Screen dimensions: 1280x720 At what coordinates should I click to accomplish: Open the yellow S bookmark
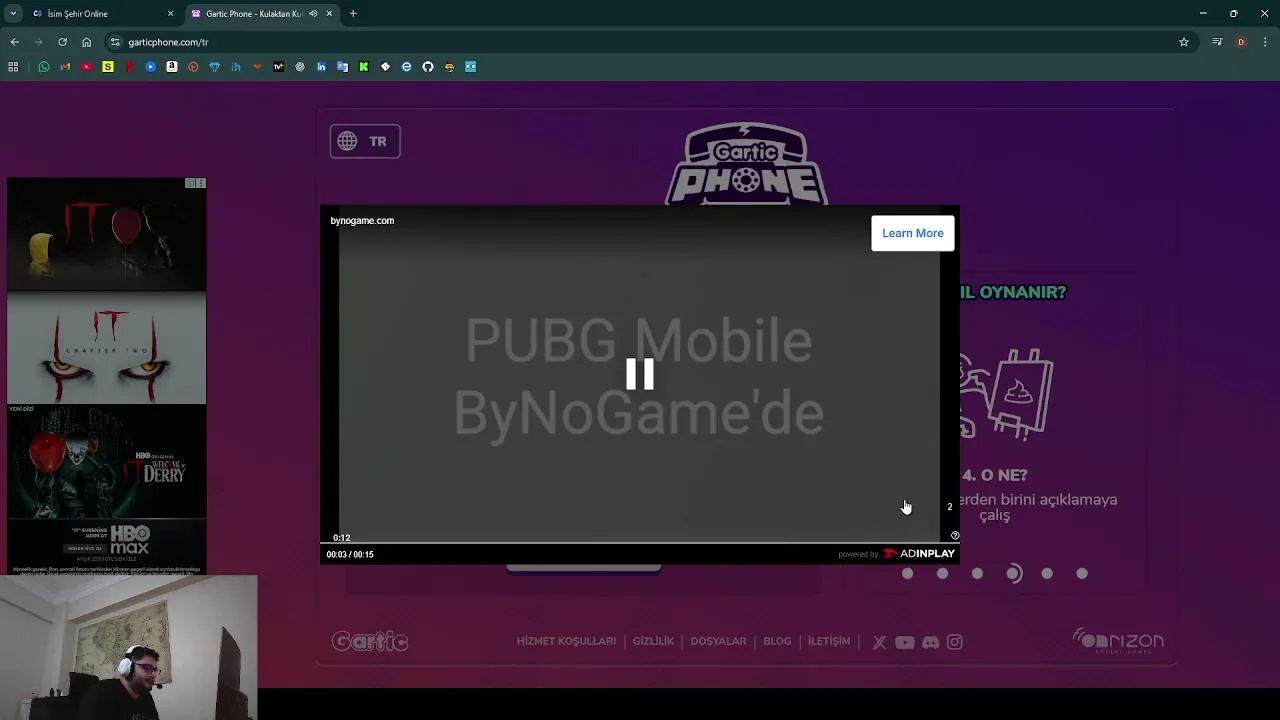pos(108,67)
